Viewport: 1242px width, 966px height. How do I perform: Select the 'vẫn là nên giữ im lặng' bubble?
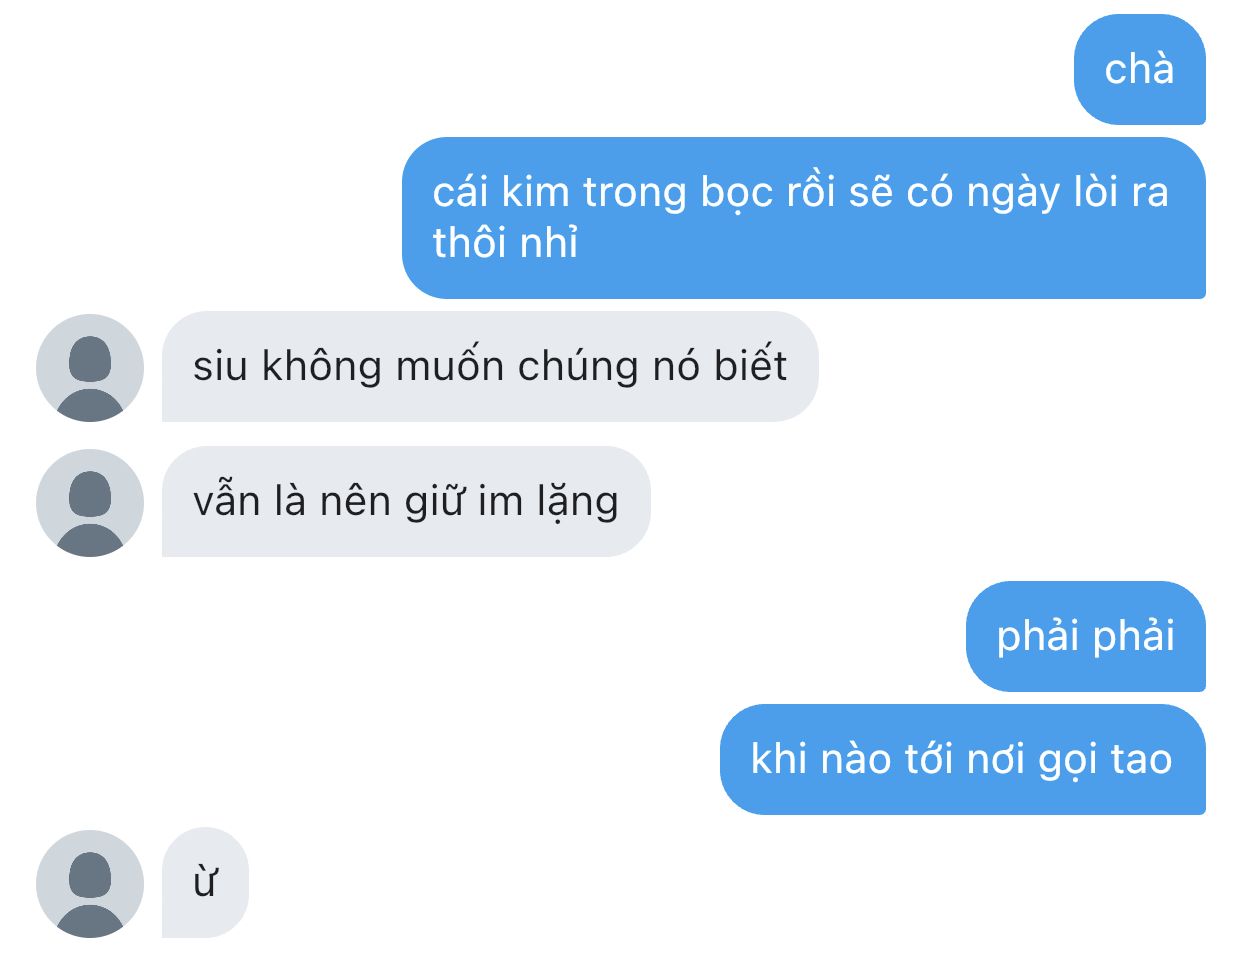406,501
